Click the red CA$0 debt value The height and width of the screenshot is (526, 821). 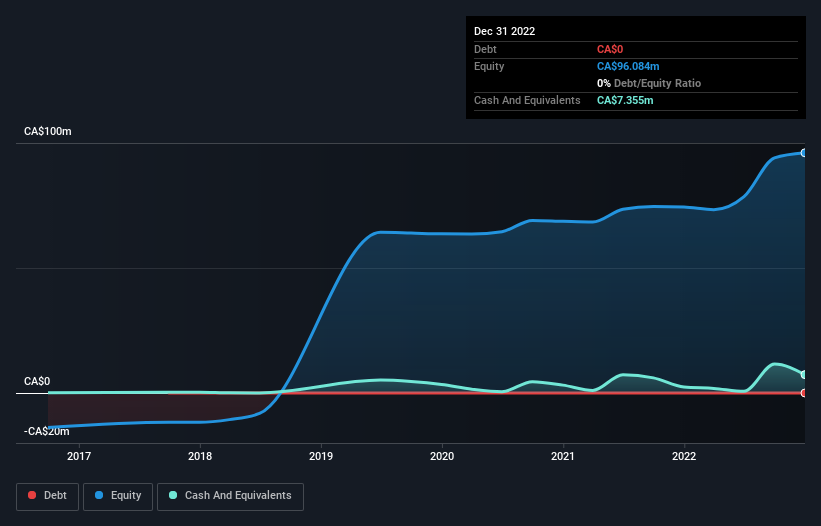(610, 49)
